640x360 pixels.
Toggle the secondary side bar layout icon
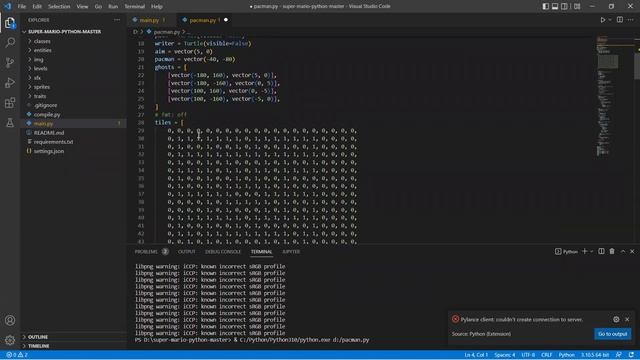point(564,7)
